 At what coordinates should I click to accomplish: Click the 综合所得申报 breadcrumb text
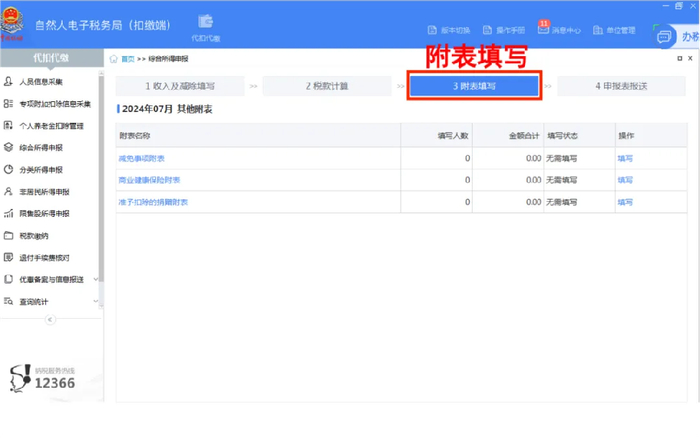168,59
